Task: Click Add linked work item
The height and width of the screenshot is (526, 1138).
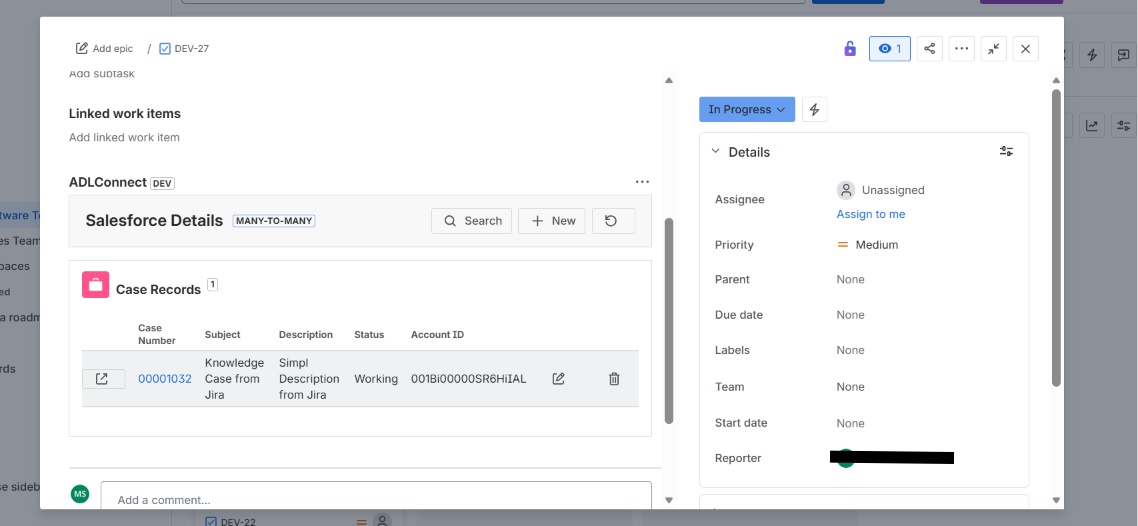Action: point(124,137)
